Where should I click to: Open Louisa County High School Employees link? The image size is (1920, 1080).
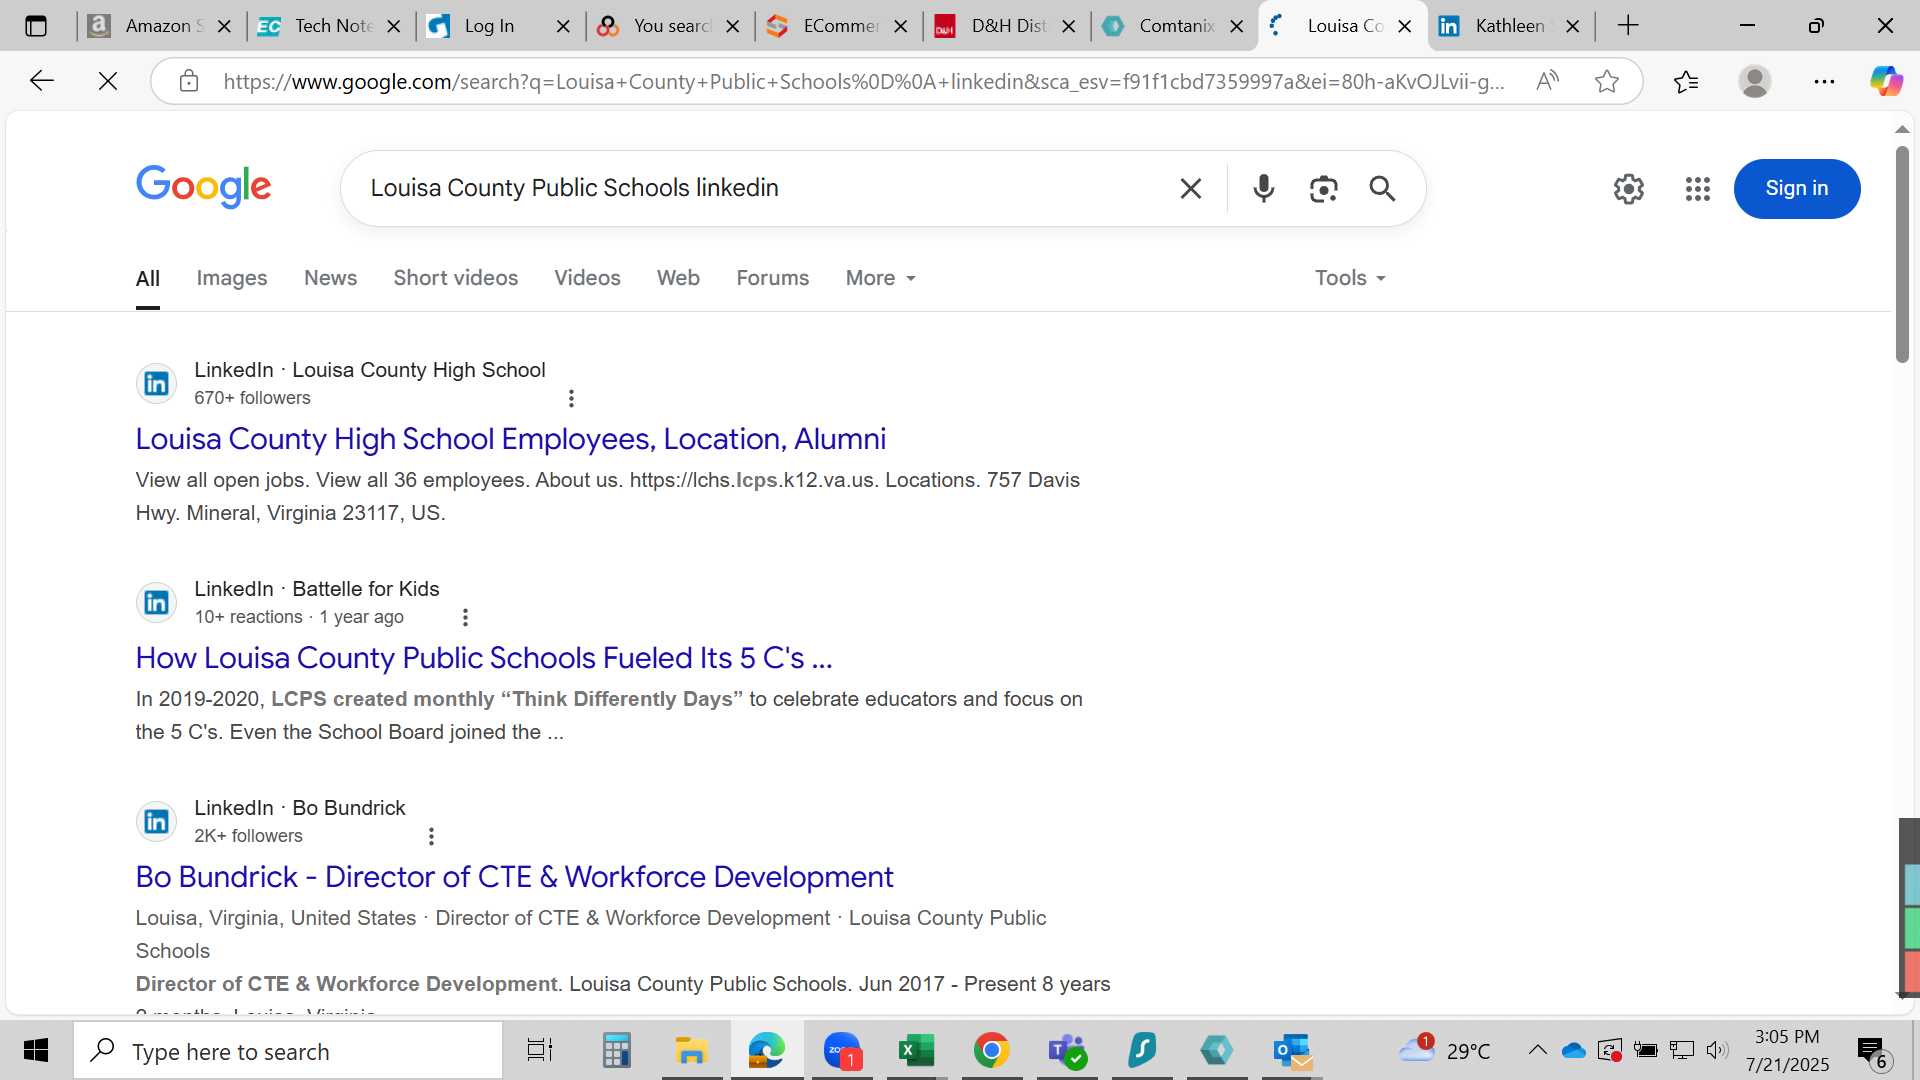point(510,439)
